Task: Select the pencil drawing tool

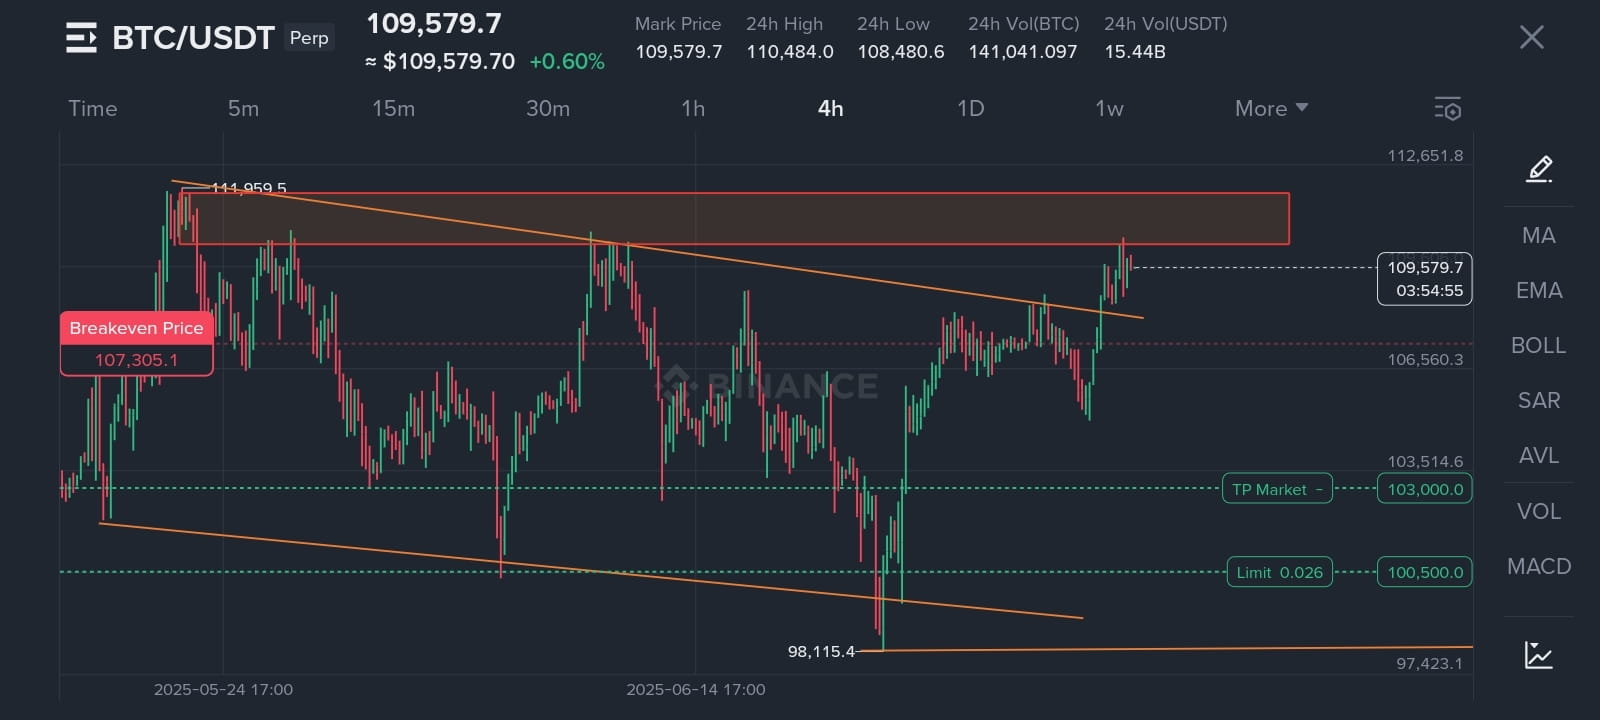Action: pos(1539,169)
